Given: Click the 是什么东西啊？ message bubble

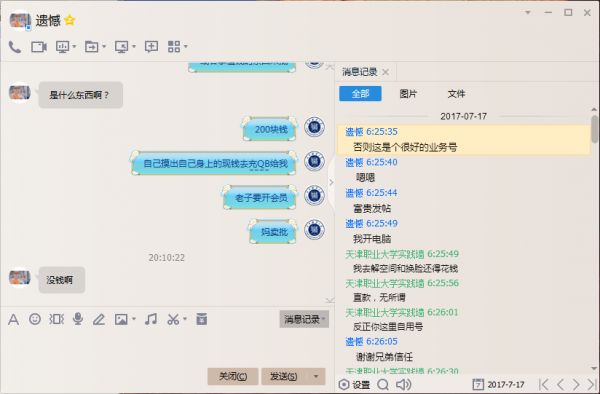Looking at the screenshot, I should click(81, 95).
